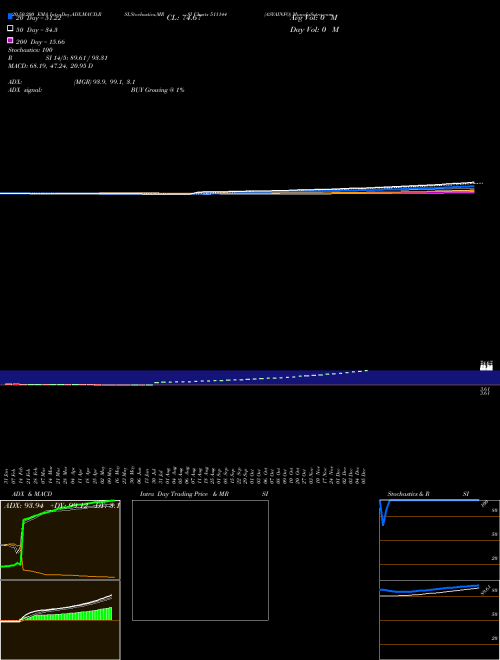This screenshot has width=500, height=660.
Task: Click the empty Intra Day Trading Price chart box
Action: (x=200, y=560)
